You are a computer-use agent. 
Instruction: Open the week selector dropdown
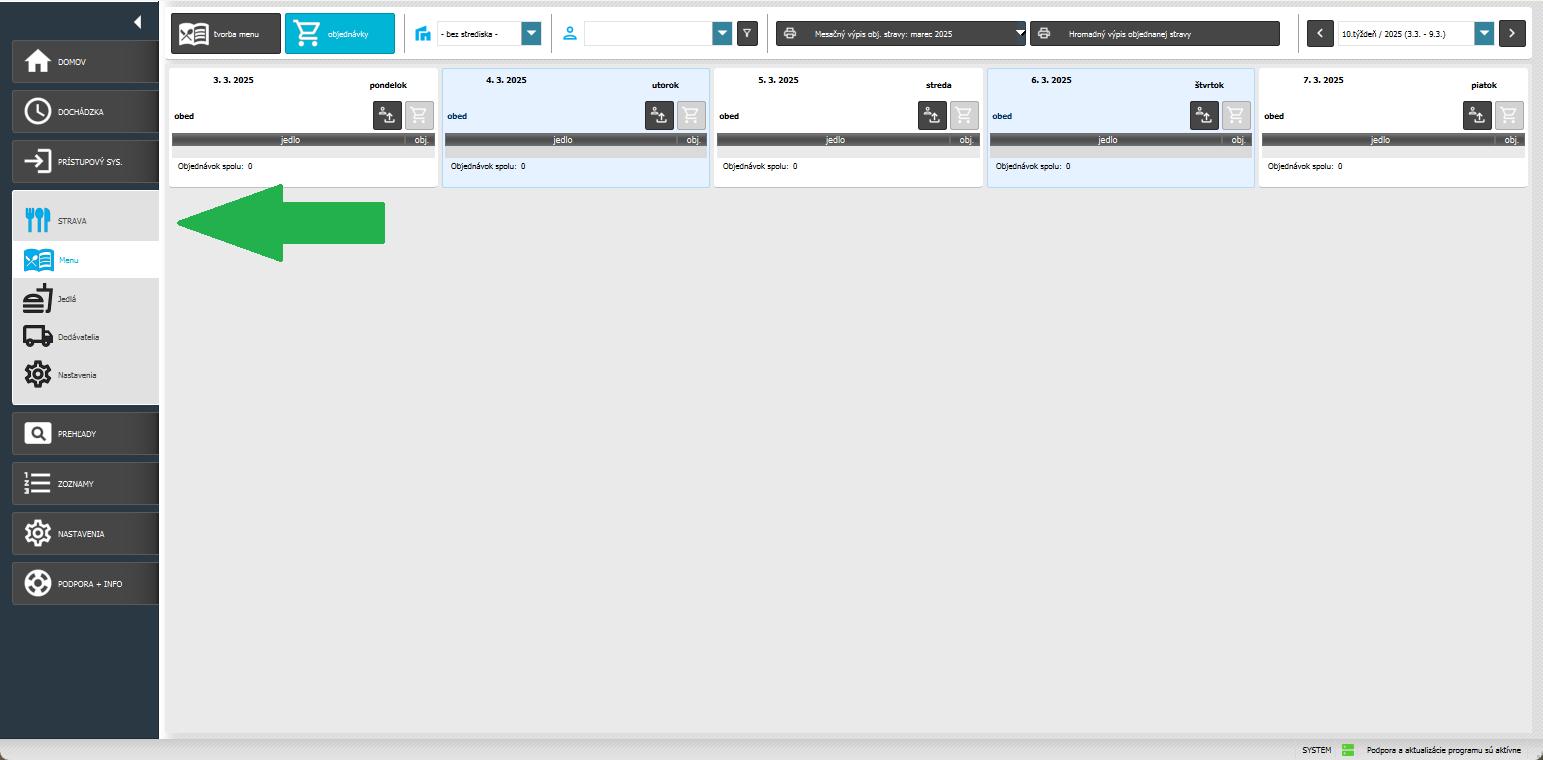(x=1484, y=33)
